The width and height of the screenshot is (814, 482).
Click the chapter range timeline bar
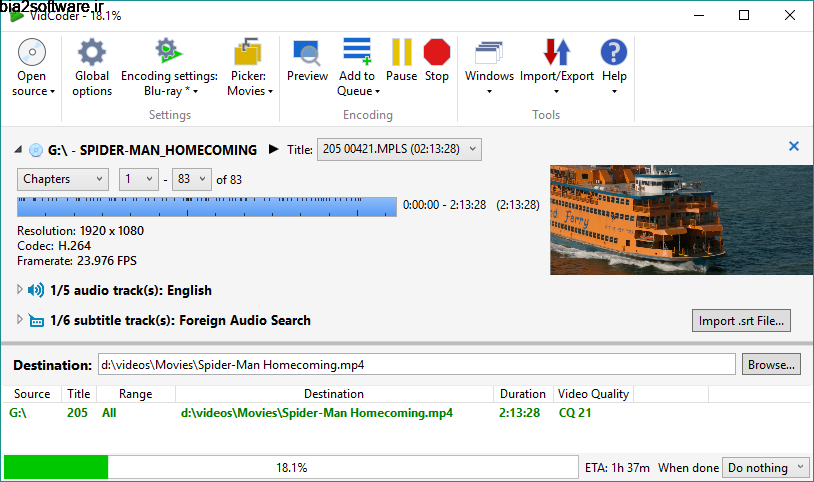(x=207, y=206)
